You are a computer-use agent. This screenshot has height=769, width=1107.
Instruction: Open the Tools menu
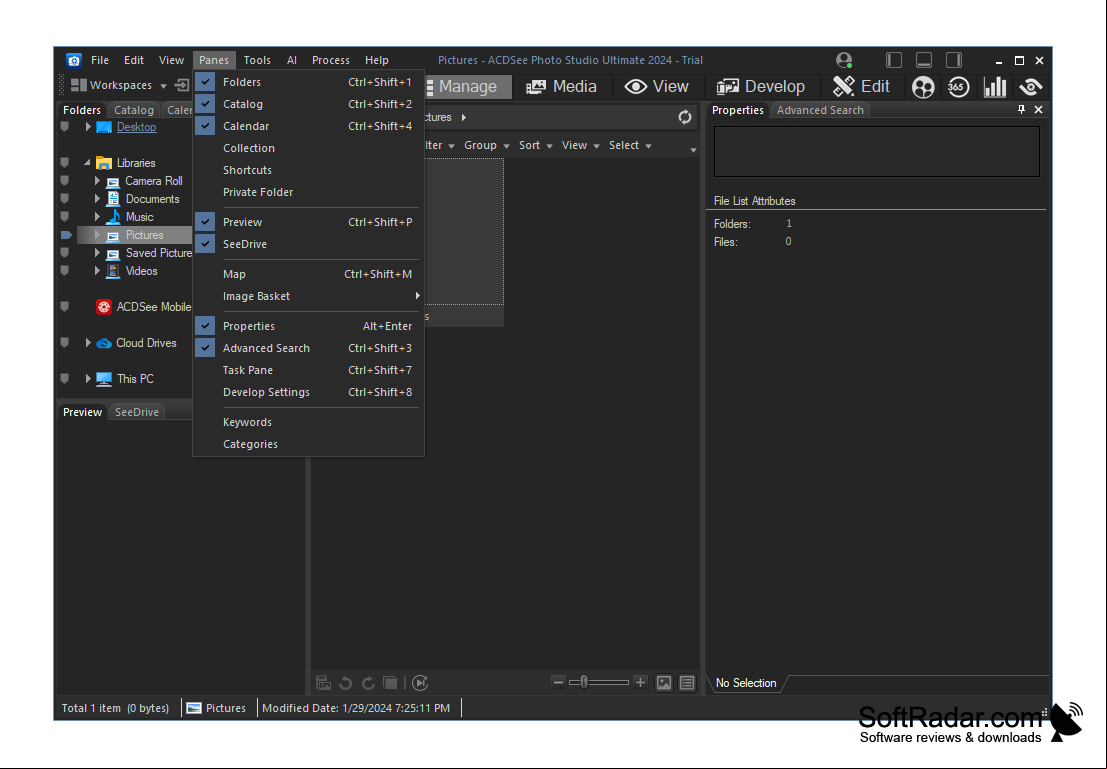click(257, 61)
